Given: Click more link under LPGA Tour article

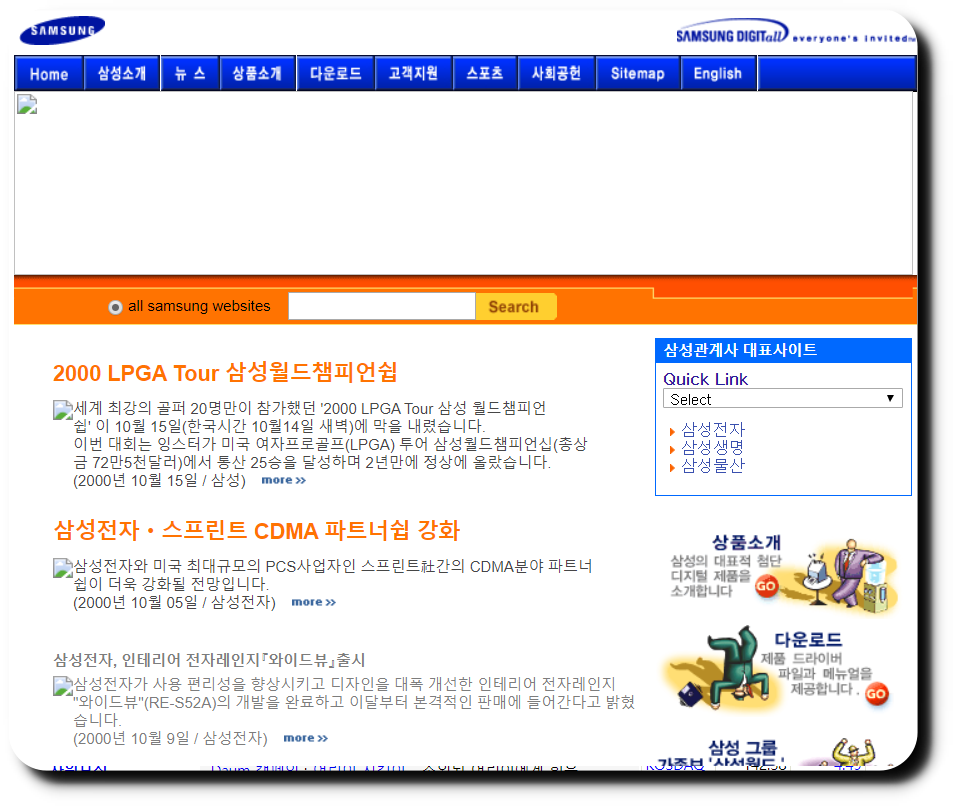Looking at the screenshot, I should tap(283, 480).
